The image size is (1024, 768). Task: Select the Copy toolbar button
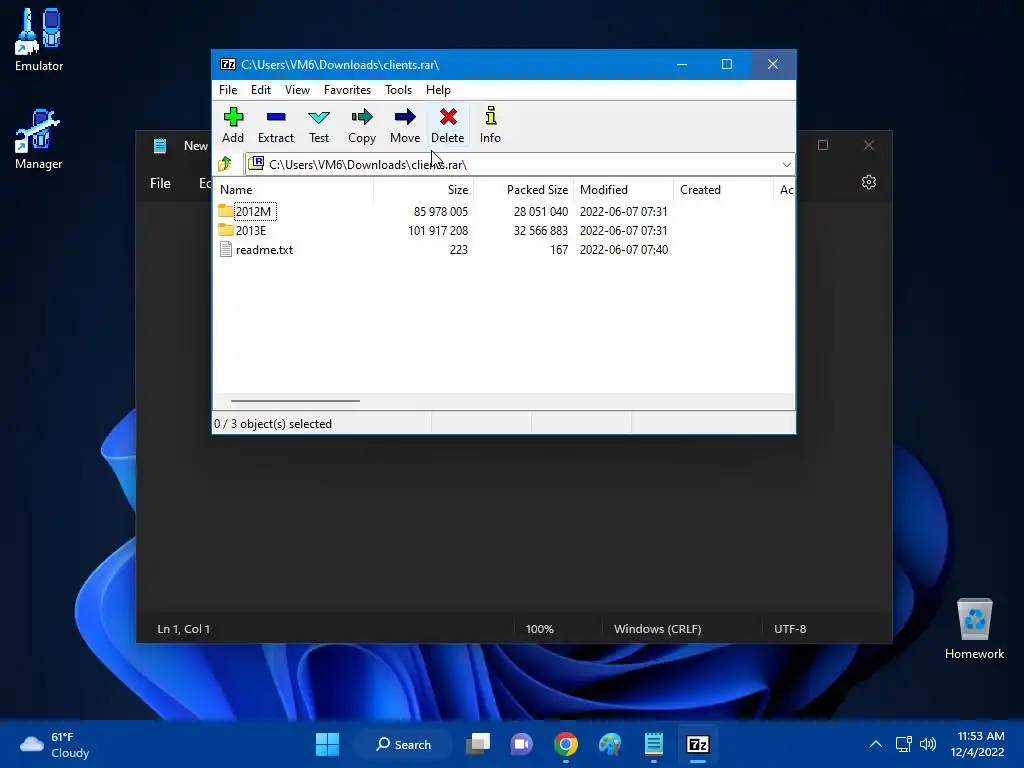[362, 125]
